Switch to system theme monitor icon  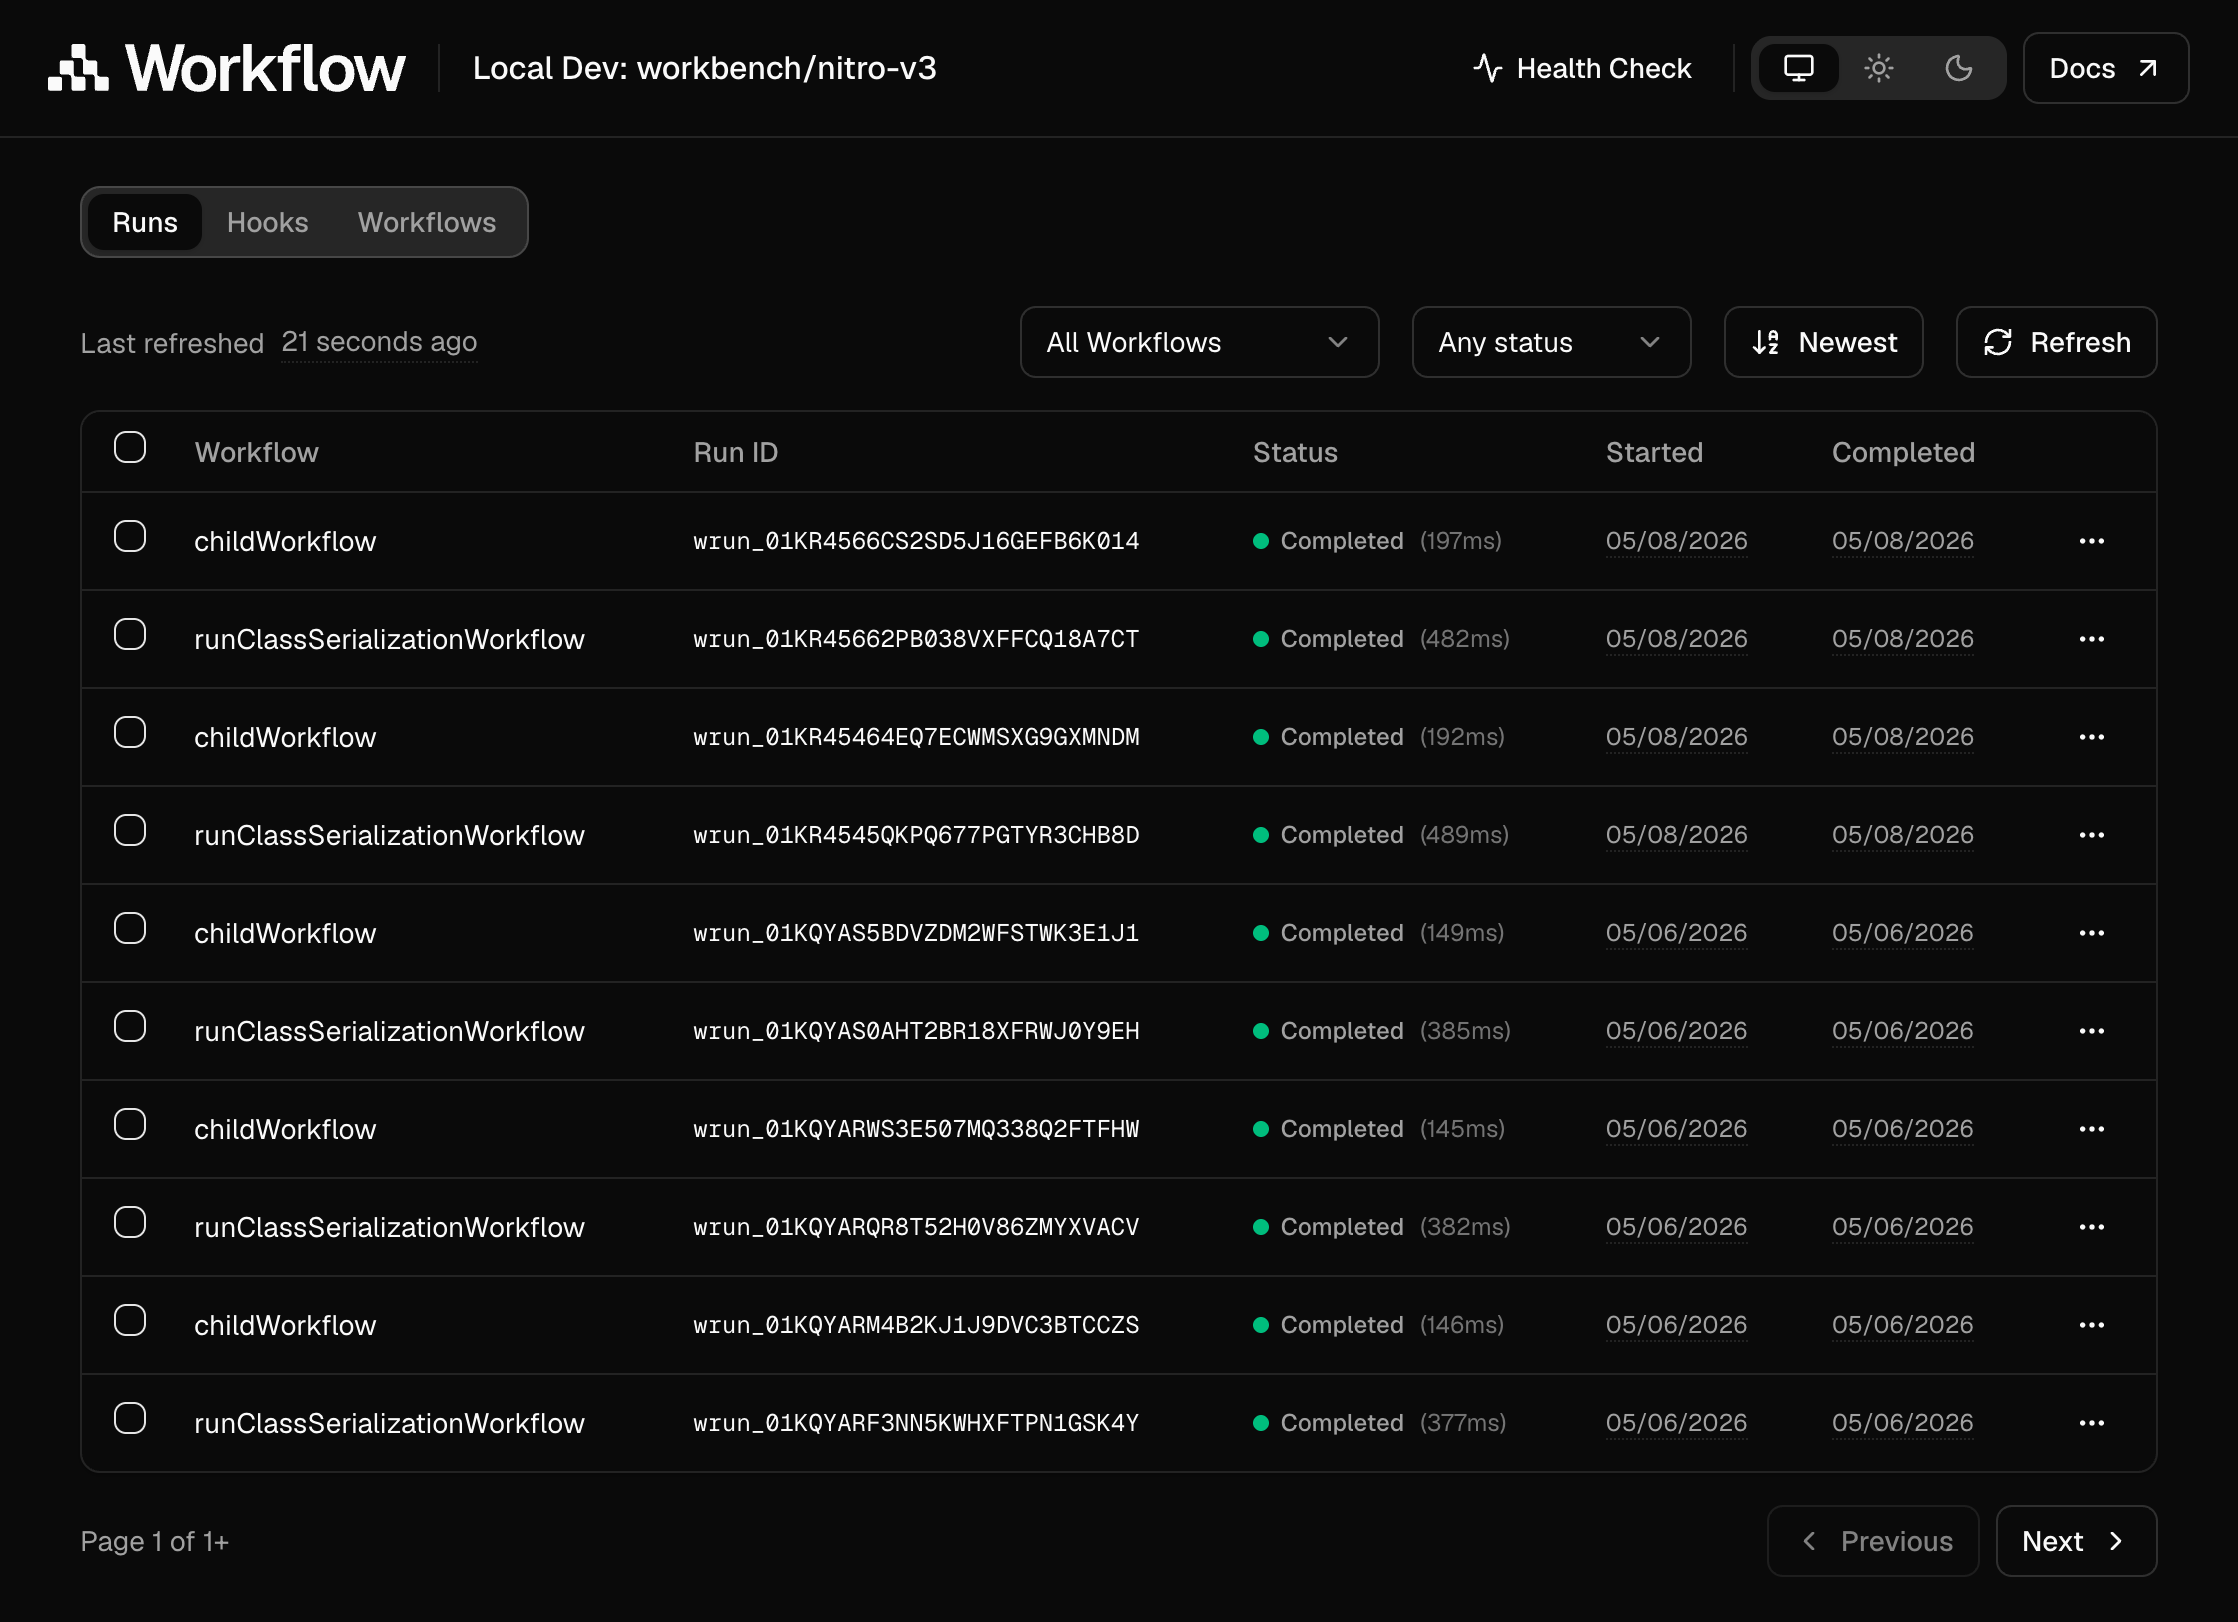pyautogui.click(x=1798, y=68)
